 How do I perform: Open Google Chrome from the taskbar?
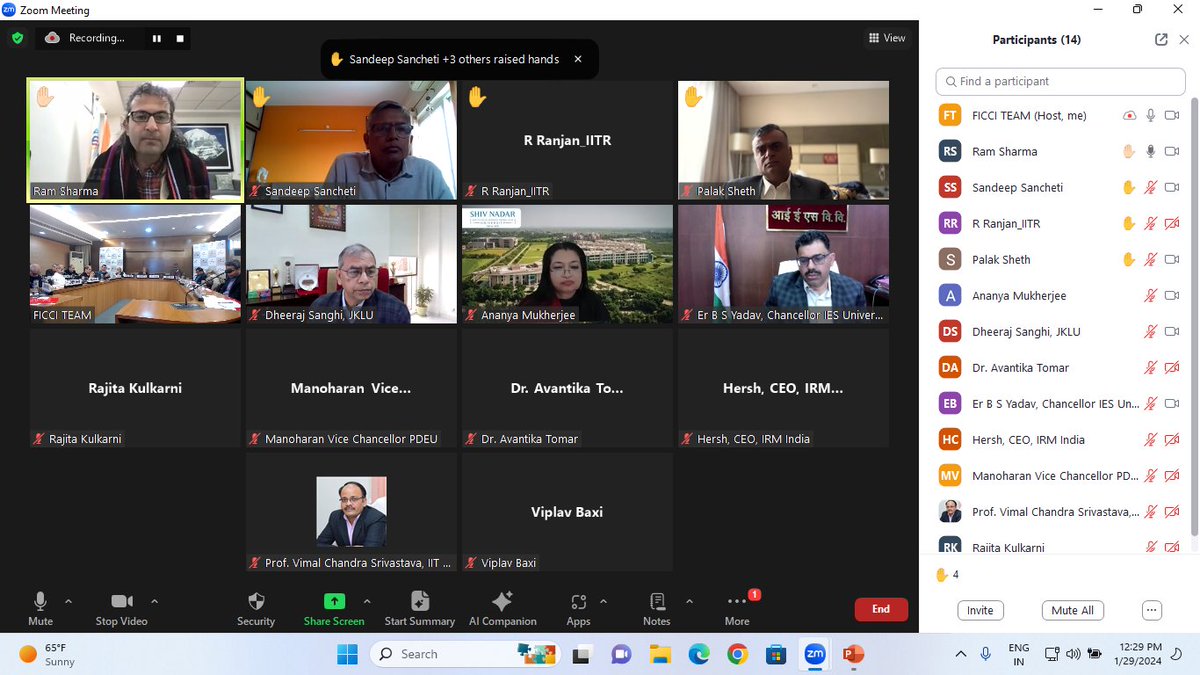(737, 654)
